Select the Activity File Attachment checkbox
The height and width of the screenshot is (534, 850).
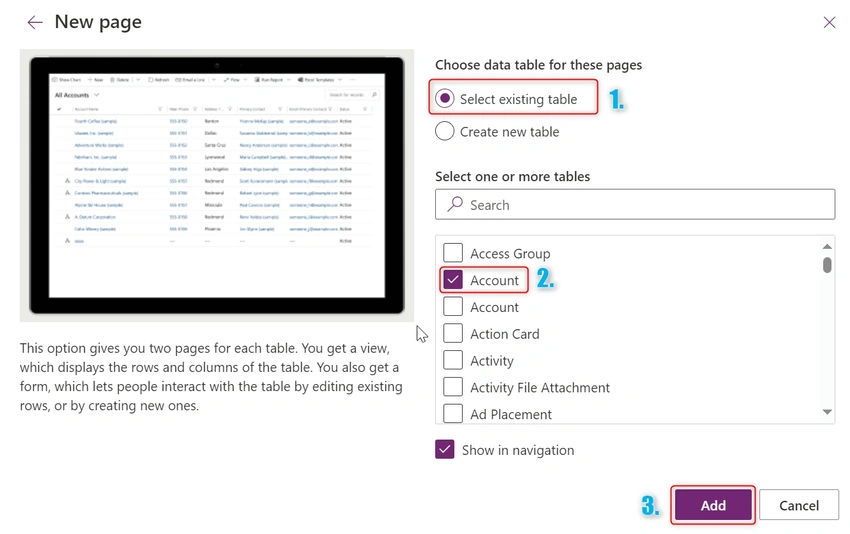[453, 387]
